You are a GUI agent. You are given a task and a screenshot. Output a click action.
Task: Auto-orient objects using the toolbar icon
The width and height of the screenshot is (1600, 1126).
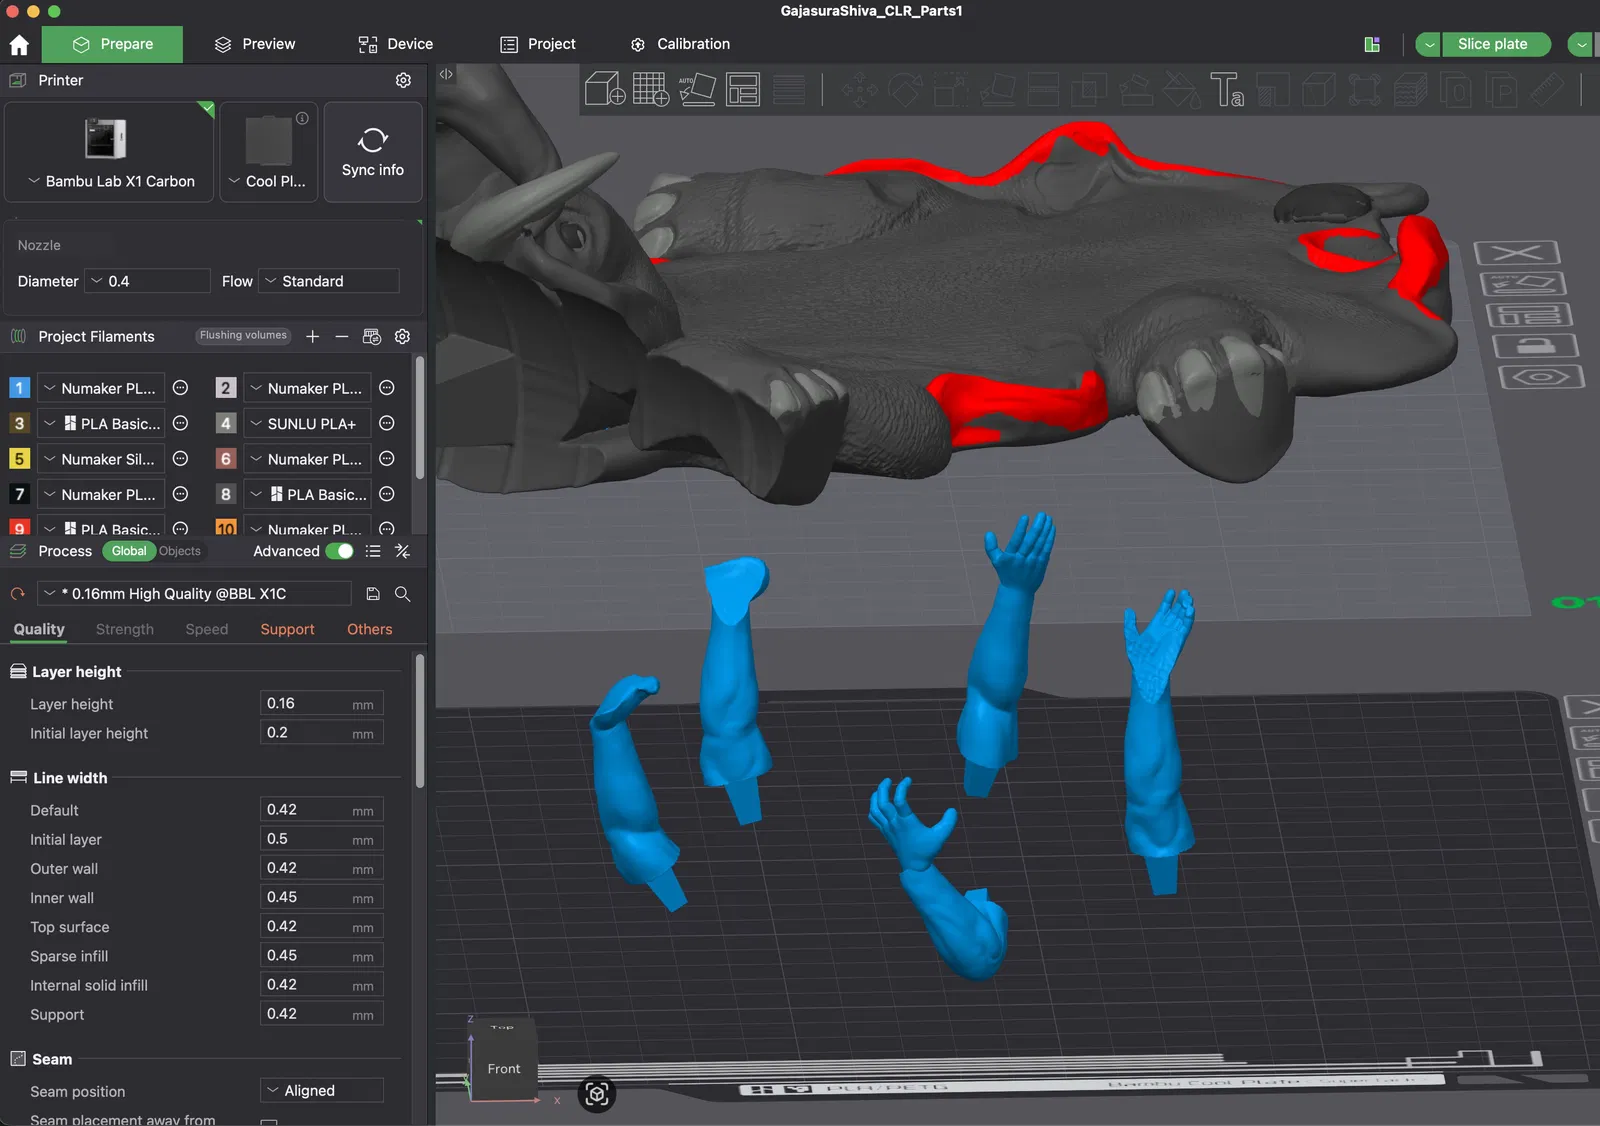(x=697, y=89)
